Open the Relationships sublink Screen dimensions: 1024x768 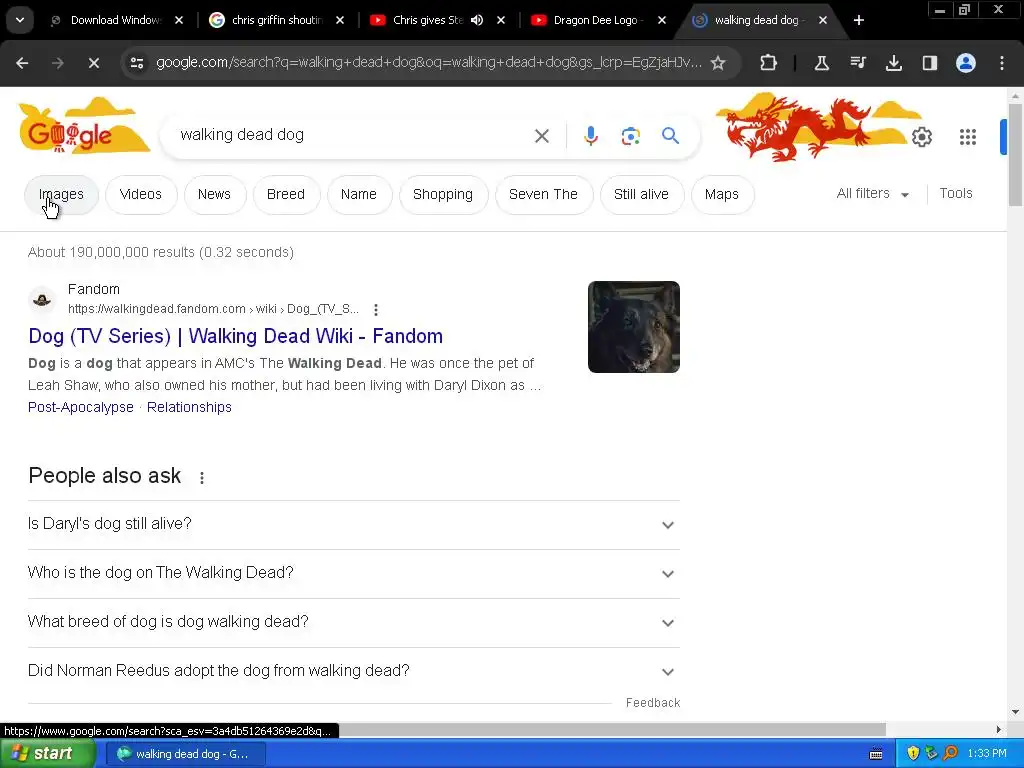189,408
